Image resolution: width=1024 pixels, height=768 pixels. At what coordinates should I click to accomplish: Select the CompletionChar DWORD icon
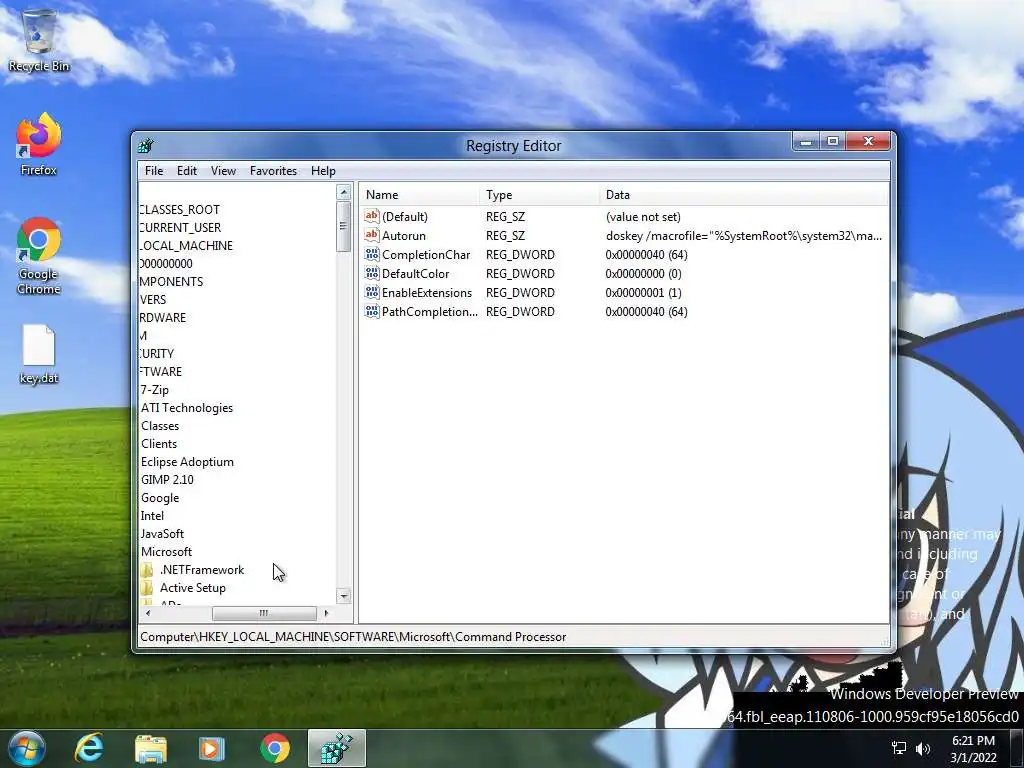[372, 254]
